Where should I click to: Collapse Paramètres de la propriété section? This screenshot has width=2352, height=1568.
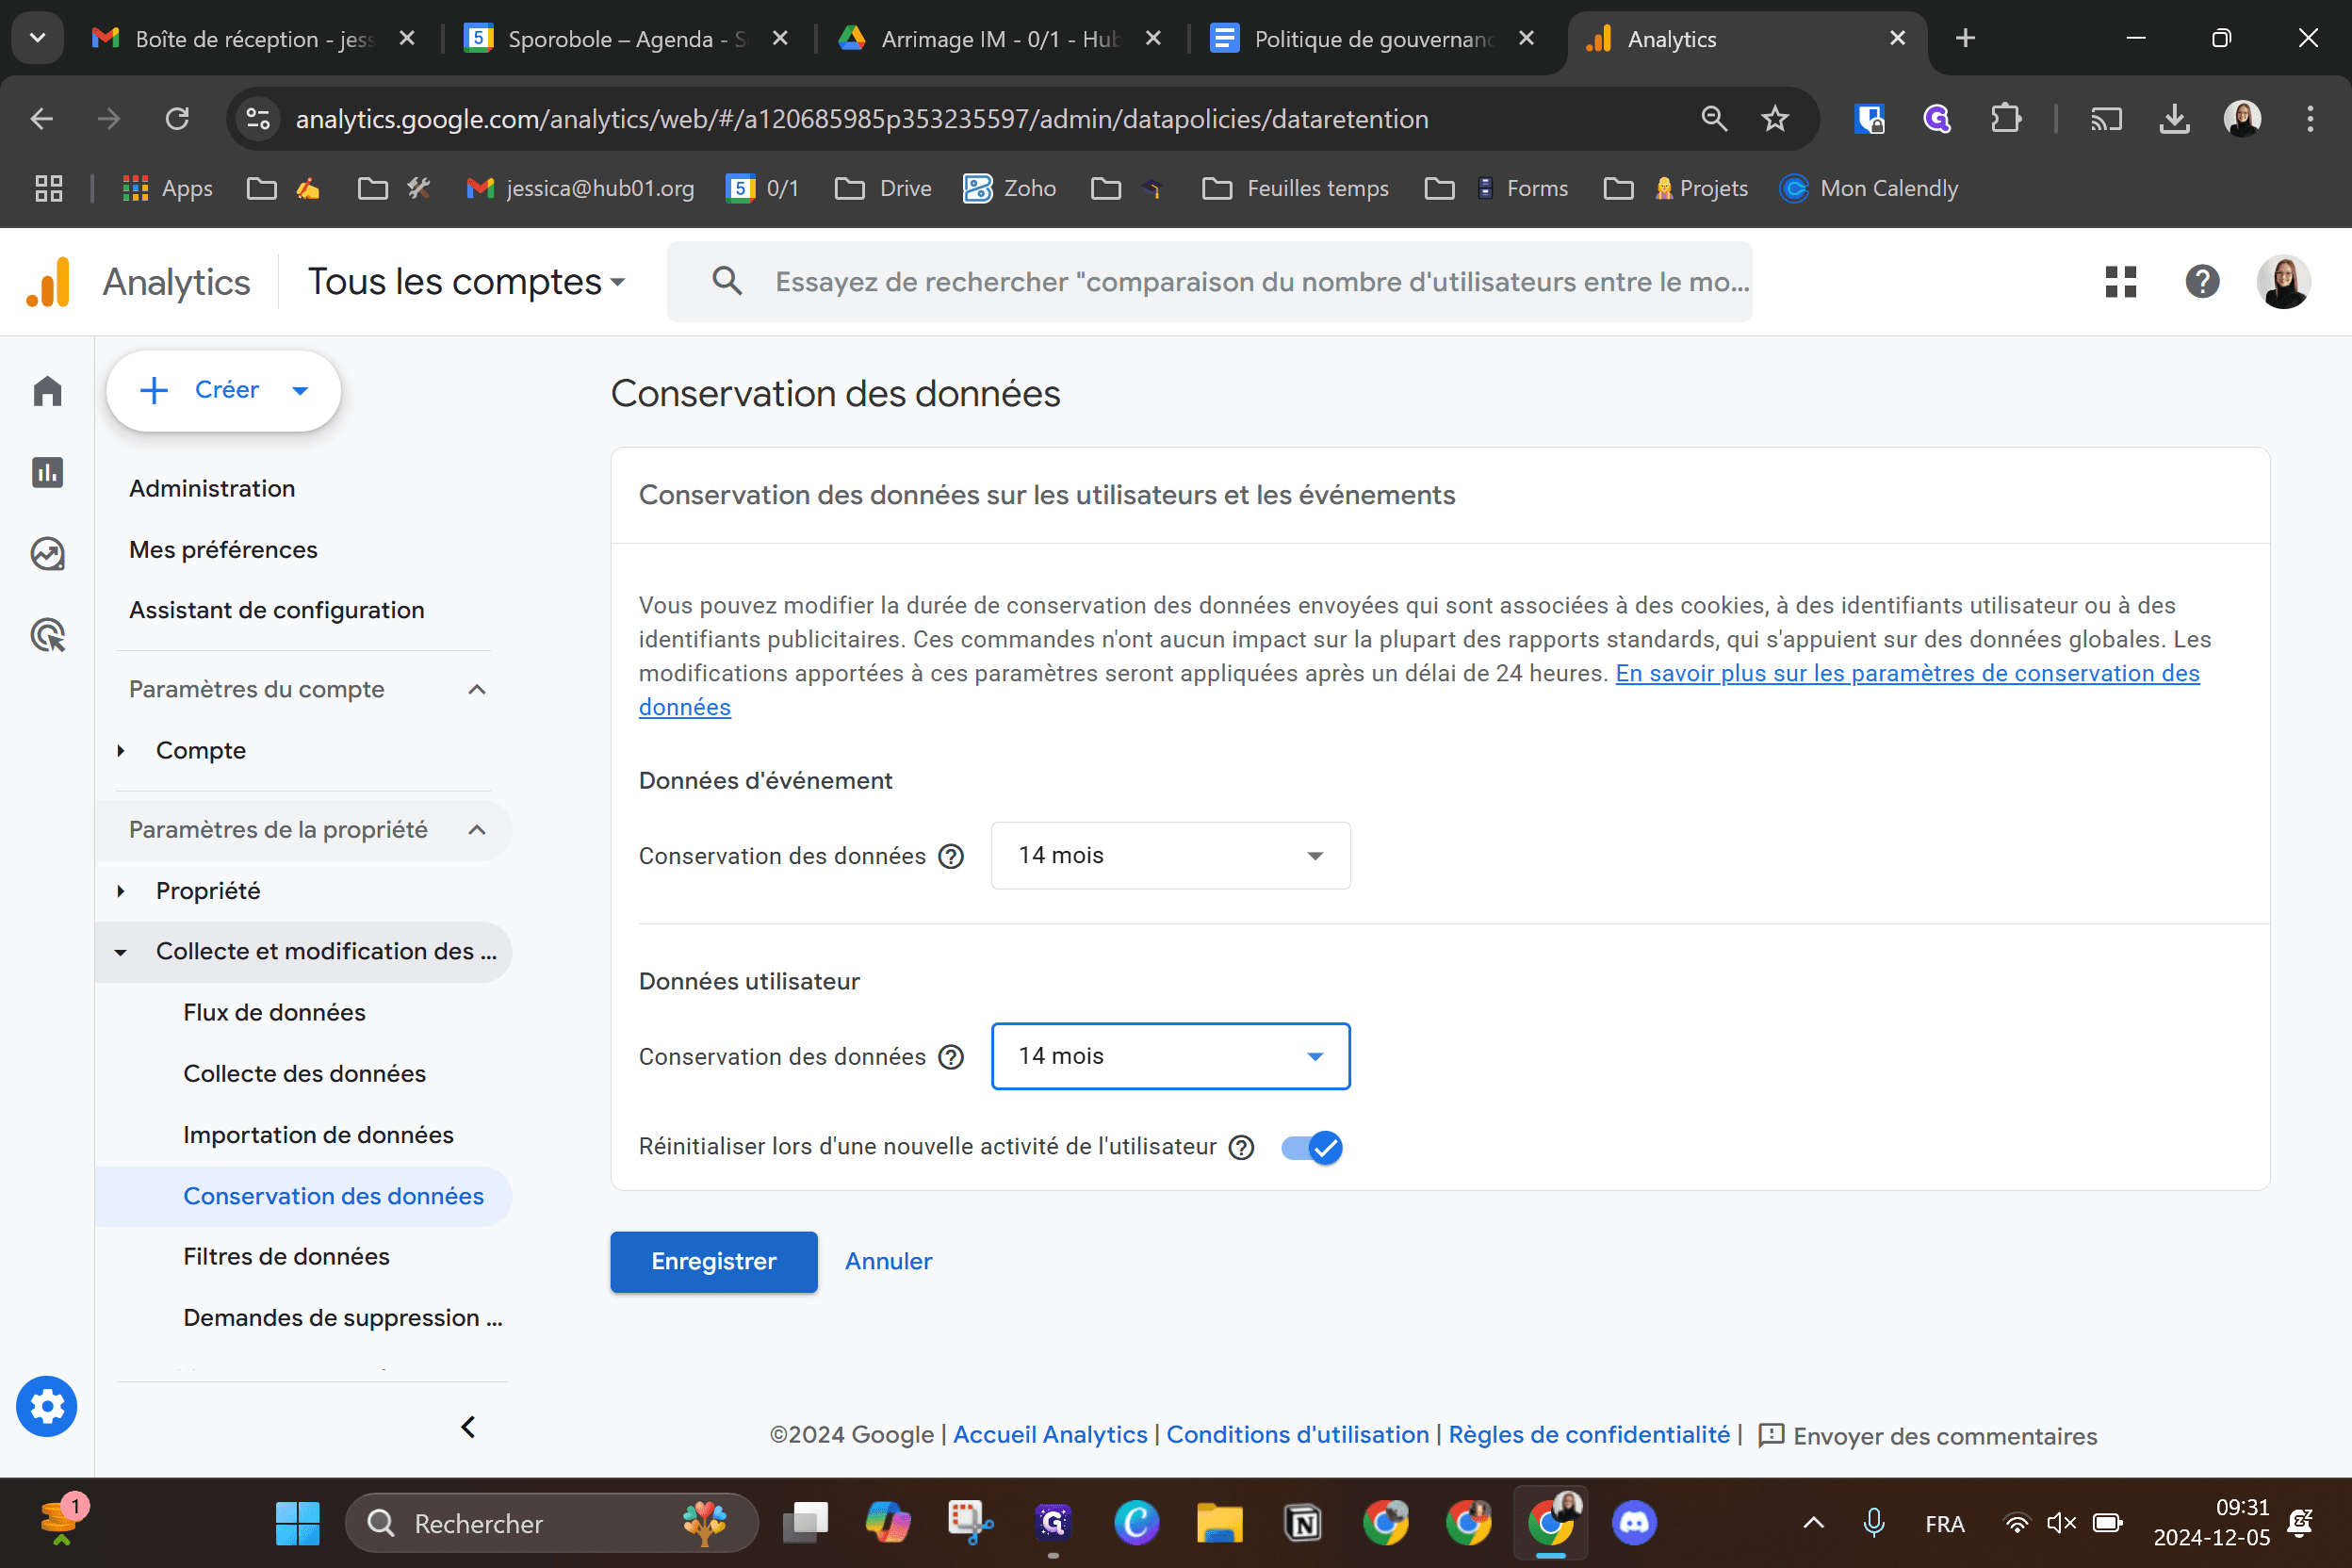pos(477,830)
